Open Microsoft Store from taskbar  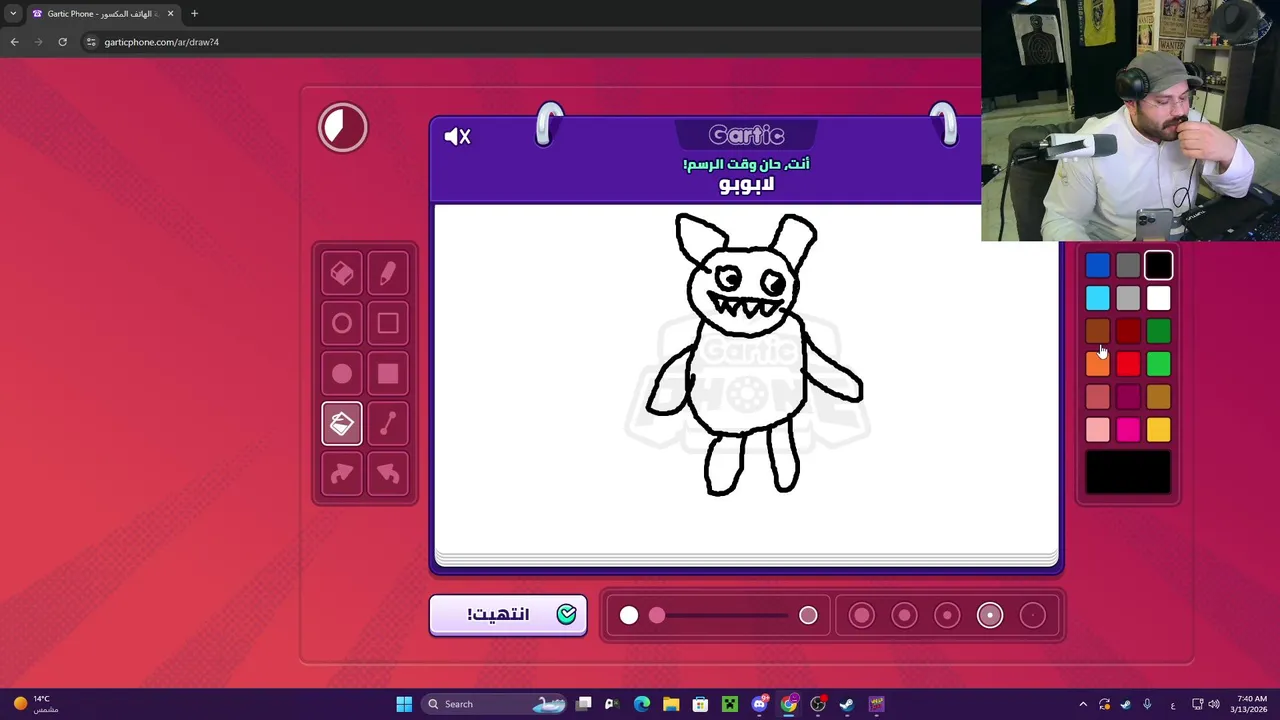(x=700, y=704)
